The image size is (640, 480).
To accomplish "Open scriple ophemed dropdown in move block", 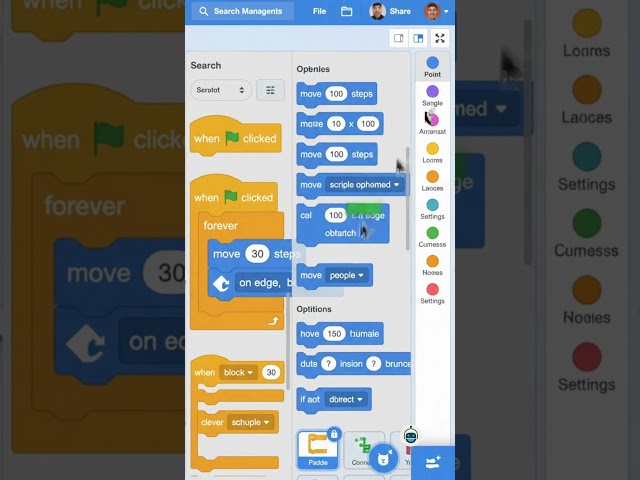I will [364, 185].
